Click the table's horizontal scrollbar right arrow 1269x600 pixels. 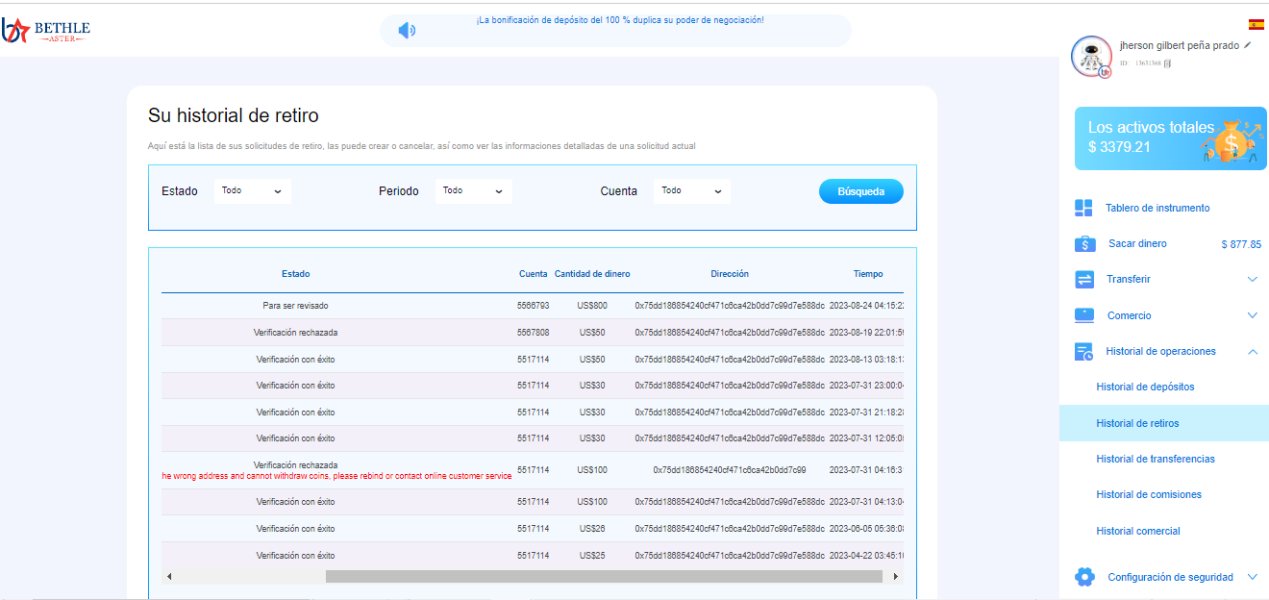tap(895, 577)
